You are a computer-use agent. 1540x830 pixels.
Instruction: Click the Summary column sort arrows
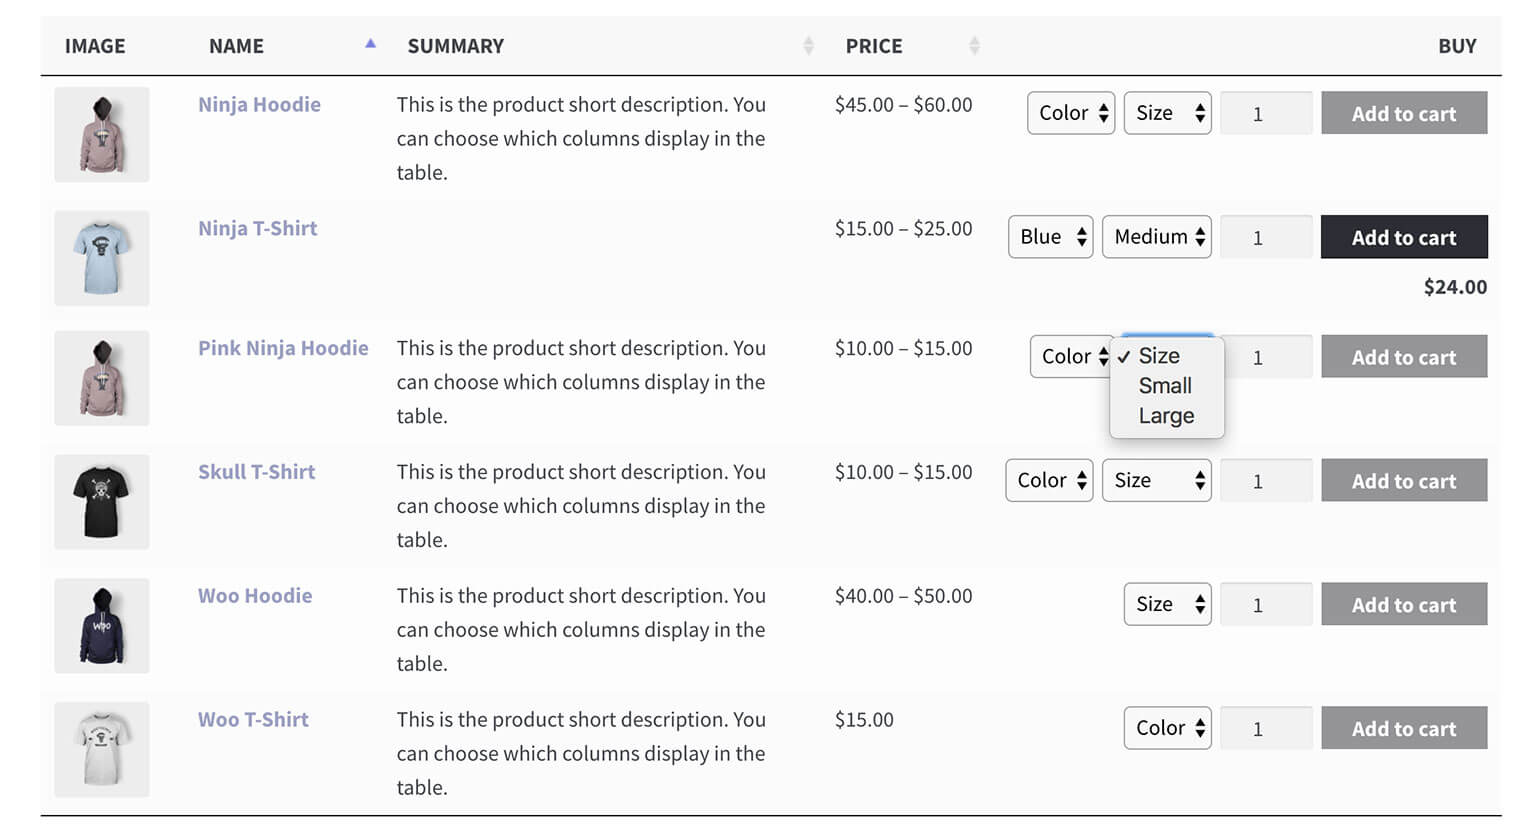click(x=808, y=46)
